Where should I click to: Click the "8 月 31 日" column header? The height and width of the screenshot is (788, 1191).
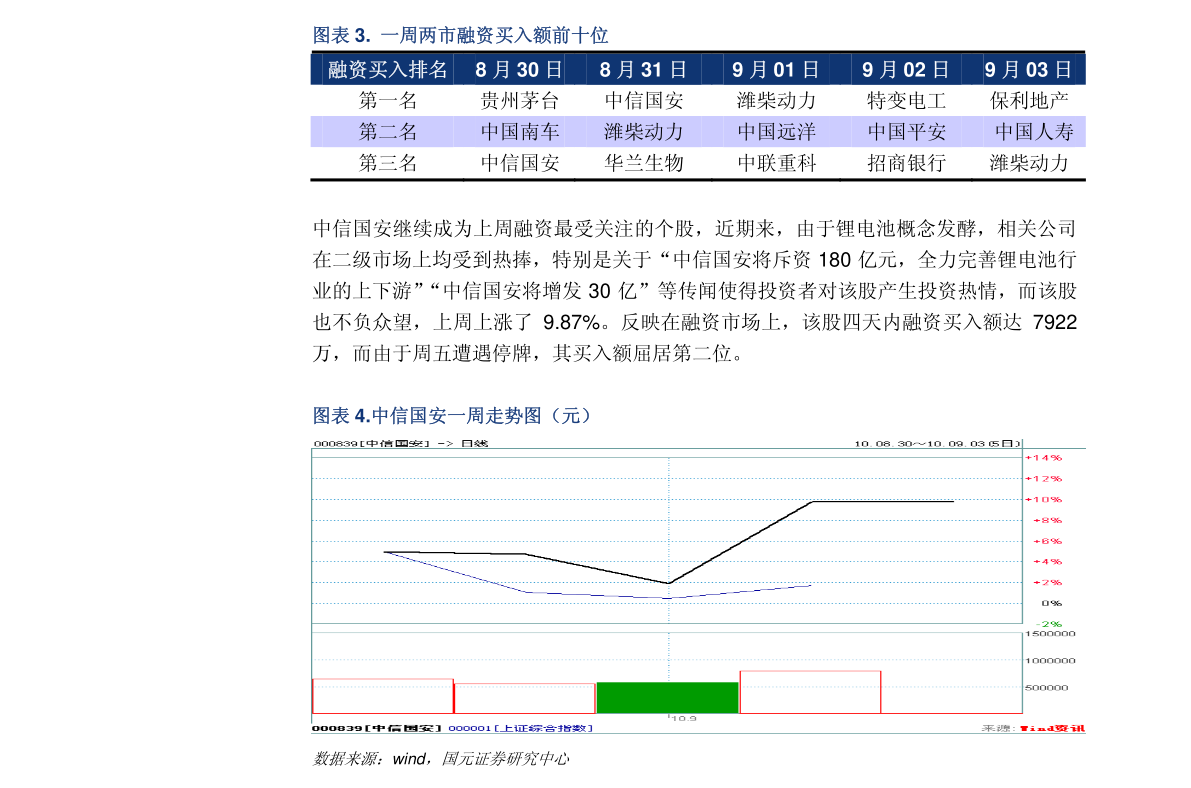643,70
